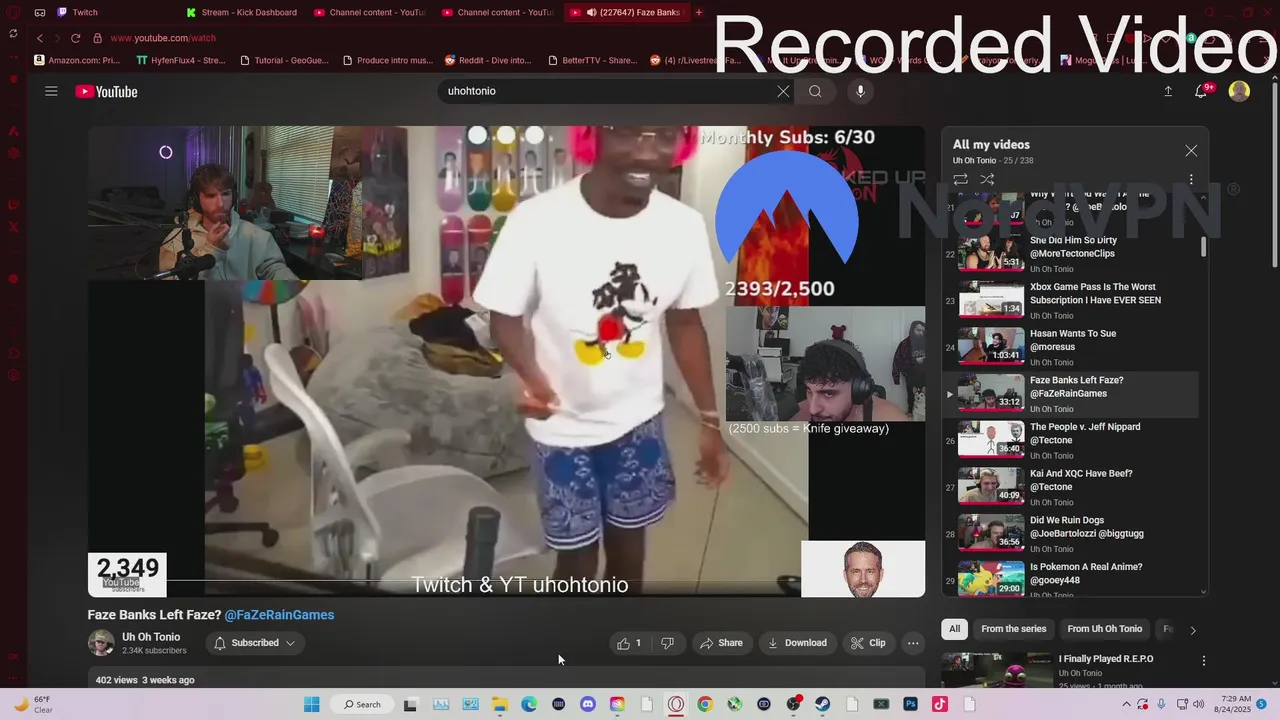This screenshot has width=1280, height=720.
Task: Play She Did Him So Dirty playlist video
Action: click(x=1070, y=254)
